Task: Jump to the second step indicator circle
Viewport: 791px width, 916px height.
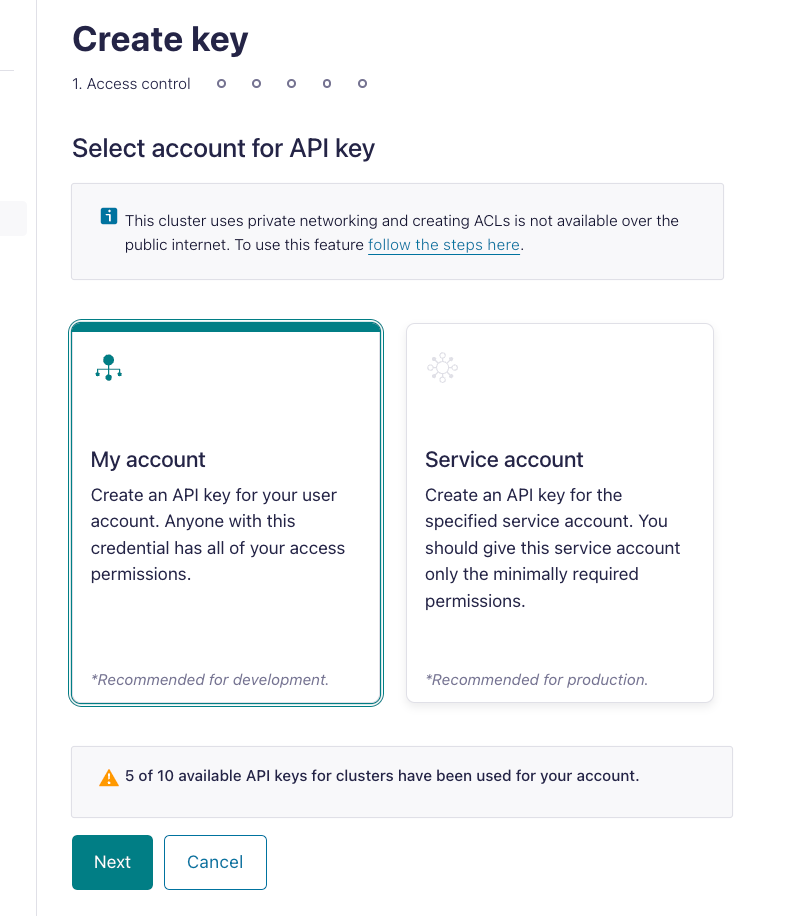Action: pyautogui.click(x=221, y=84)
